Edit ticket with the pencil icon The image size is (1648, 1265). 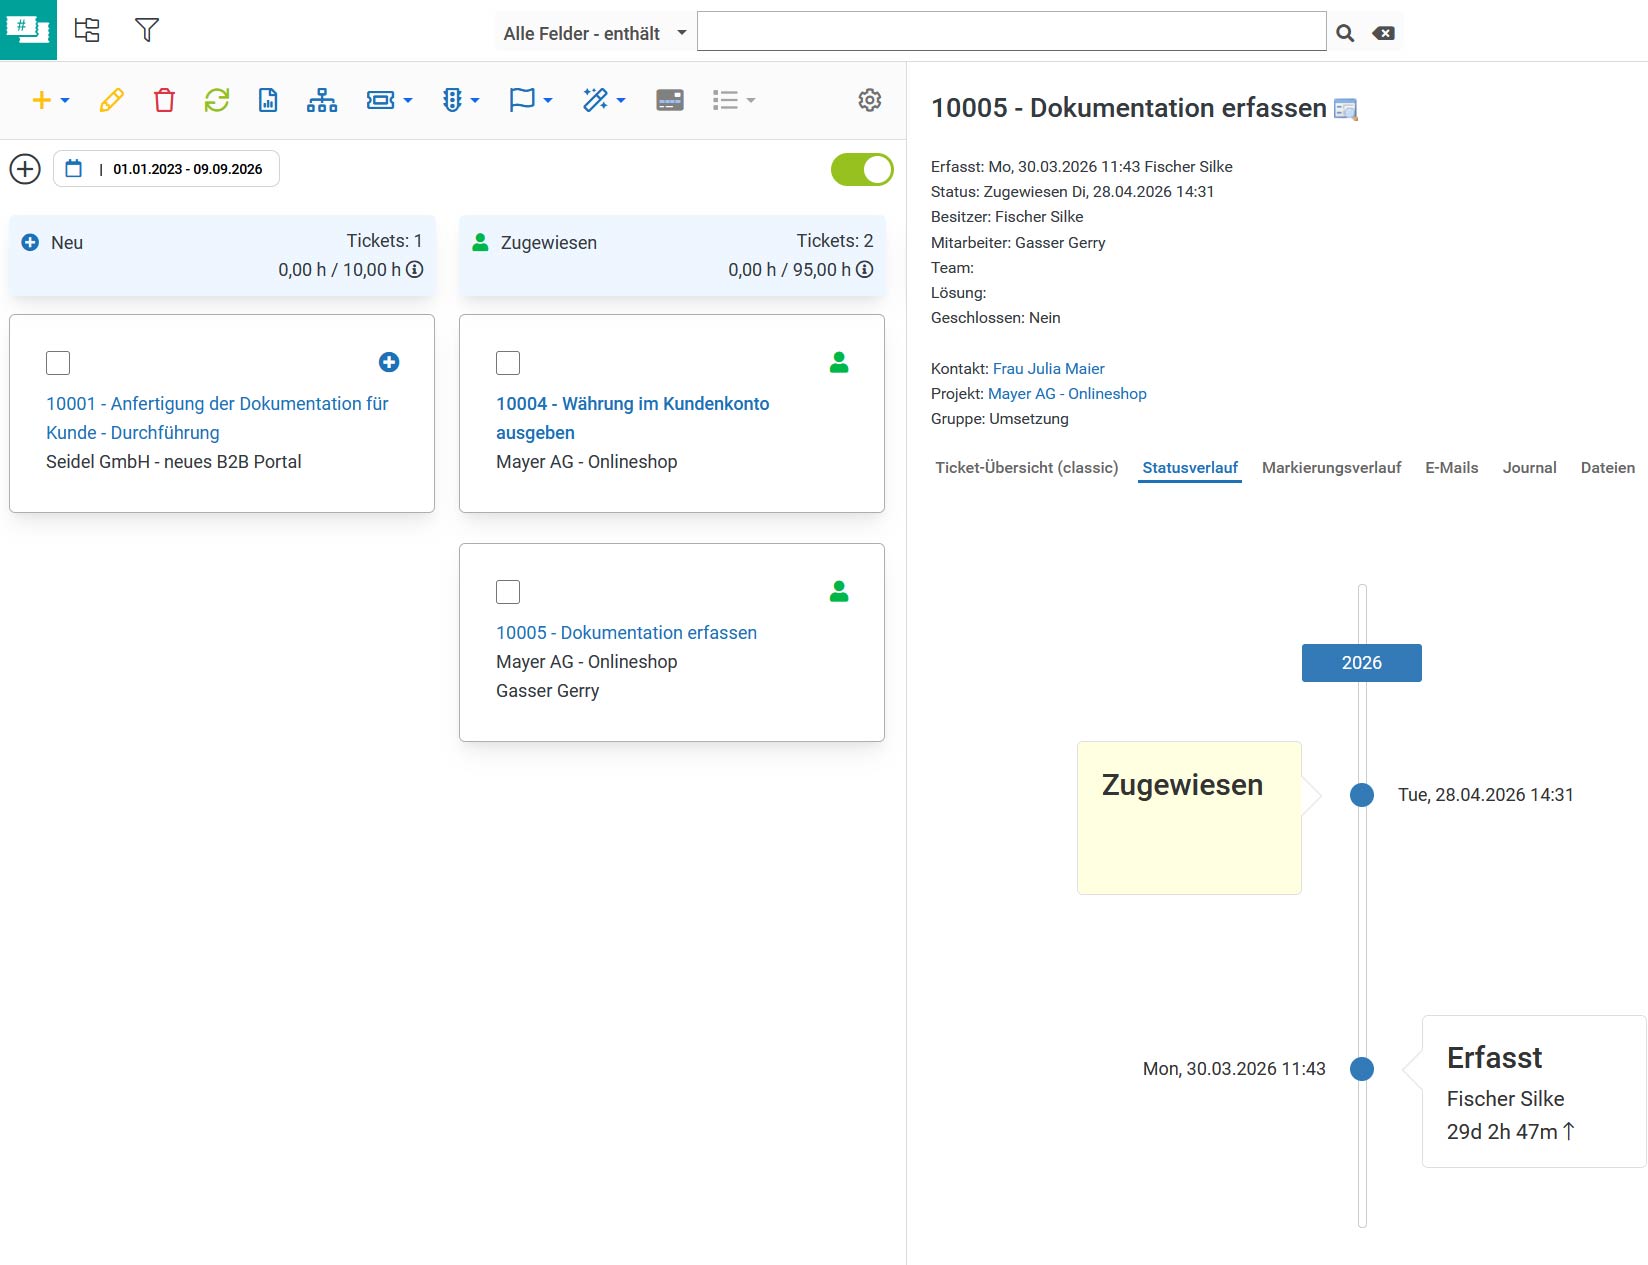tap(111, 100)
